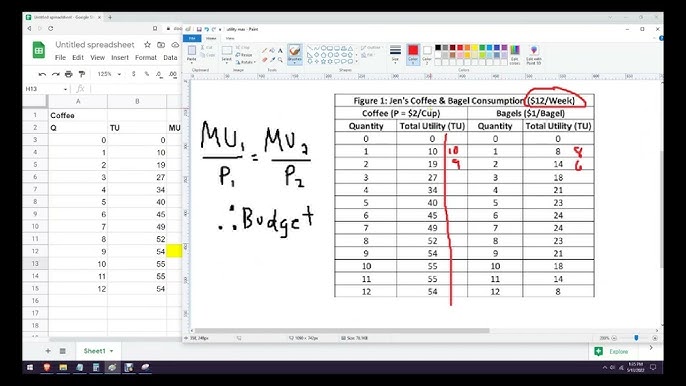686x386 pixels.
Task: Click the Paint zoom slider handle
Action: [636, 338]
